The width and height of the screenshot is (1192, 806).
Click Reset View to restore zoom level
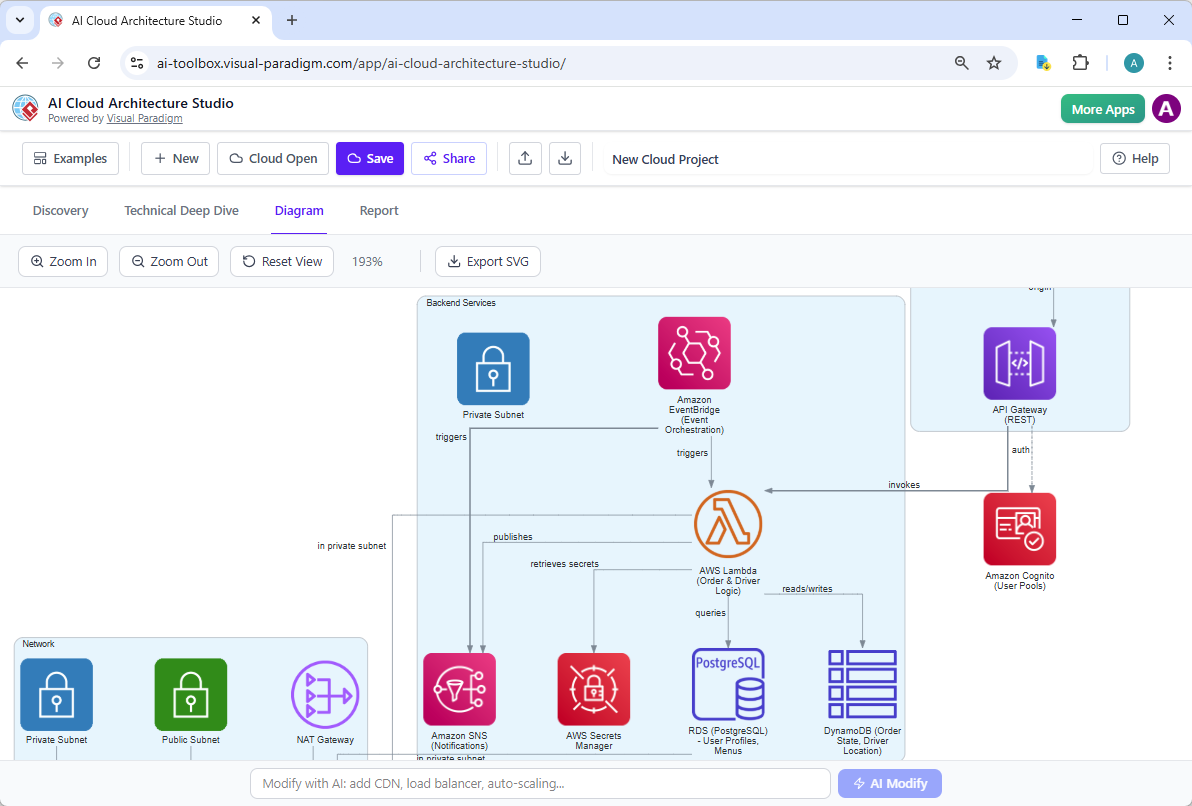tap(281, 261)
